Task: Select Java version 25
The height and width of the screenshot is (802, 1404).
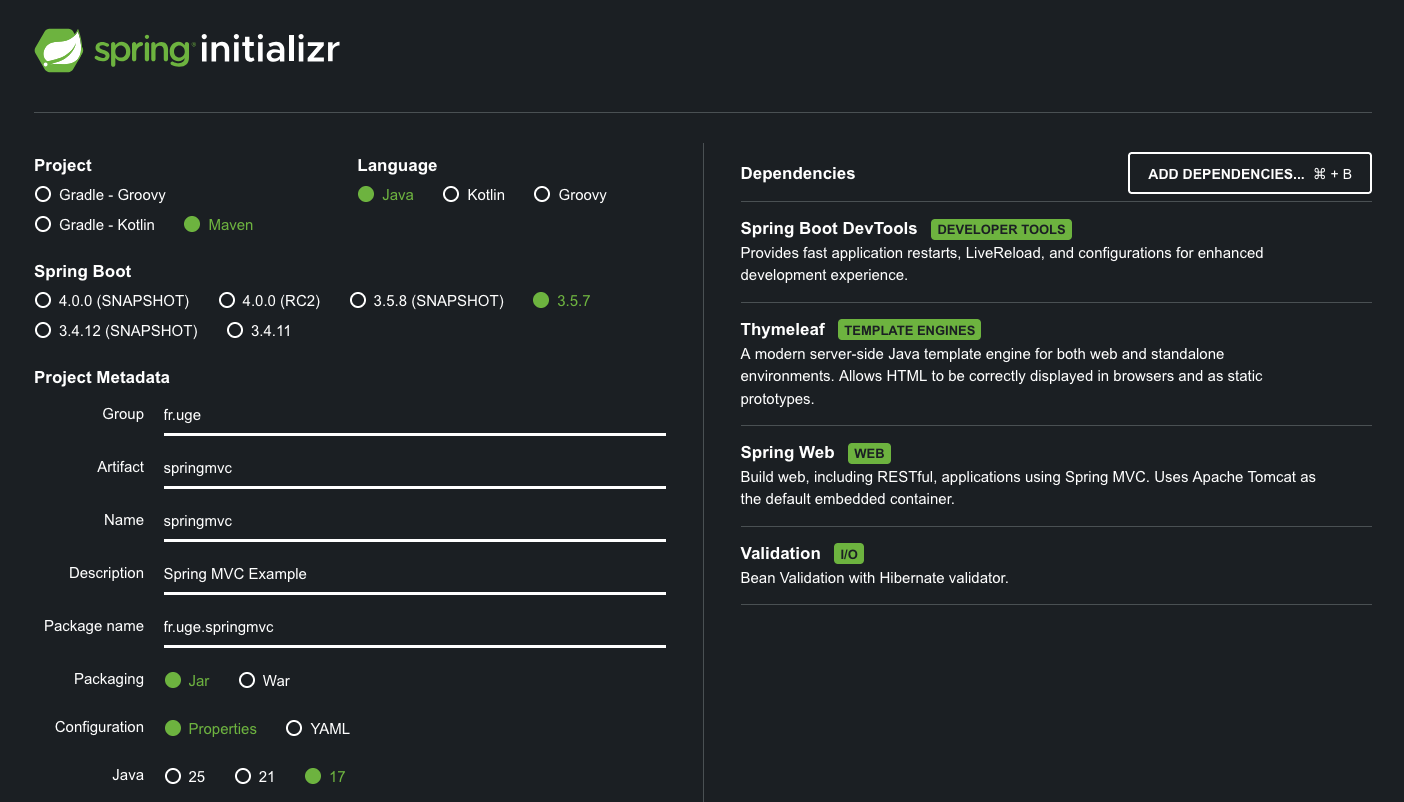Action: click(x=185, y=777)
